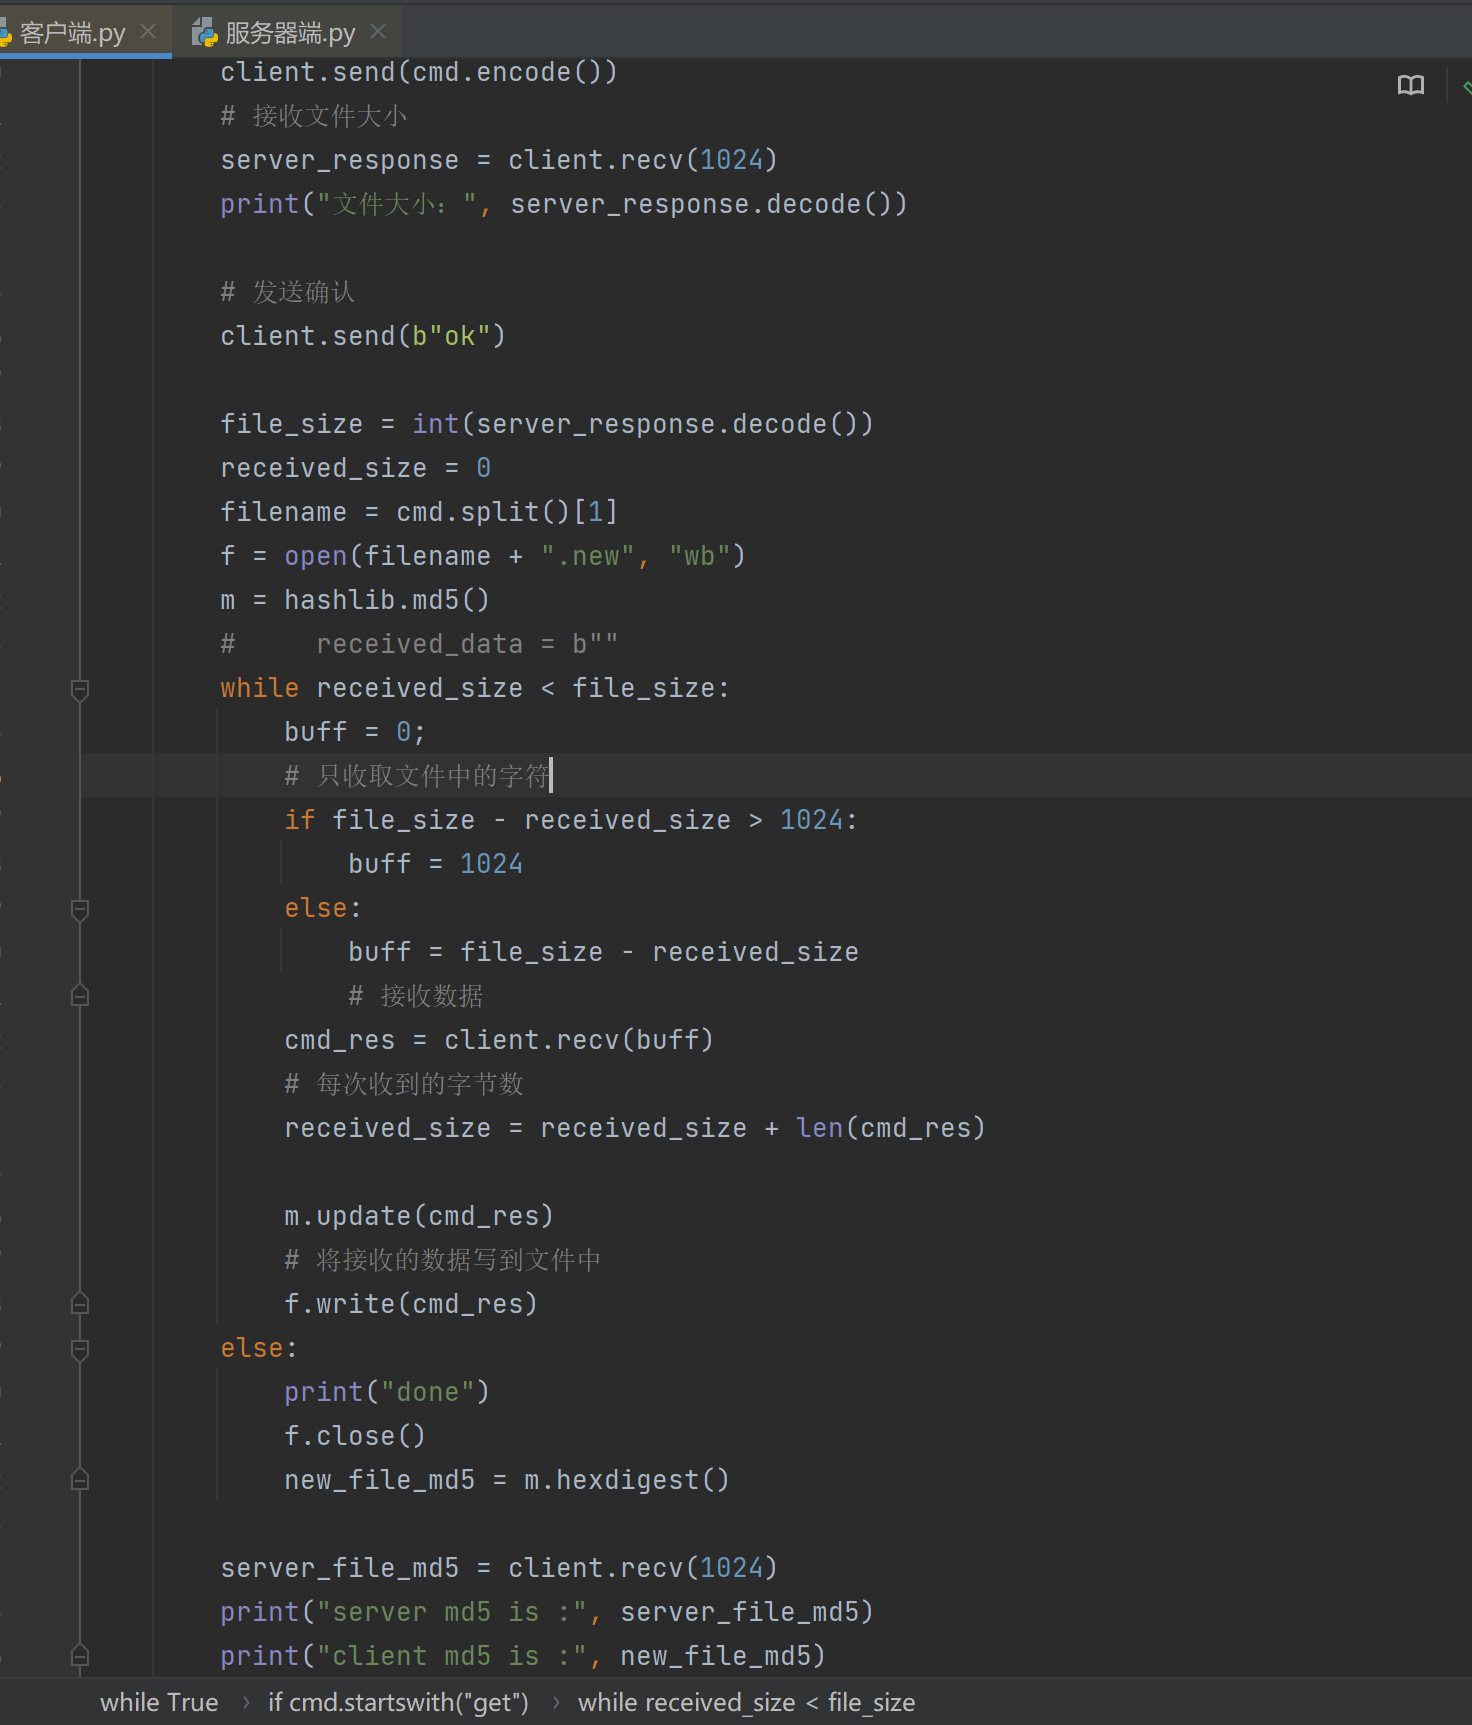1472x1725 pixels.
Task: Collapse the while received_size loop fold marker
Action: pyautogui.click(x=80, y=689)
